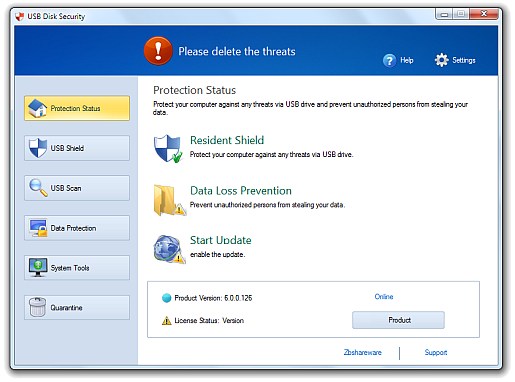Click the house icon in Protection Status
The height and width of the screenshot is (382, 515).
tap(37, 108)
